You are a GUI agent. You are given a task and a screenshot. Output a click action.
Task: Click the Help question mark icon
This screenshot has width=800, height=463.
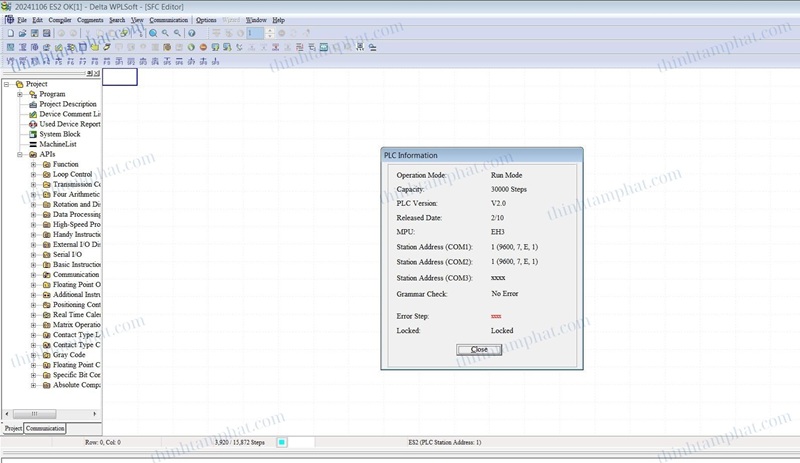coord(191,33)
